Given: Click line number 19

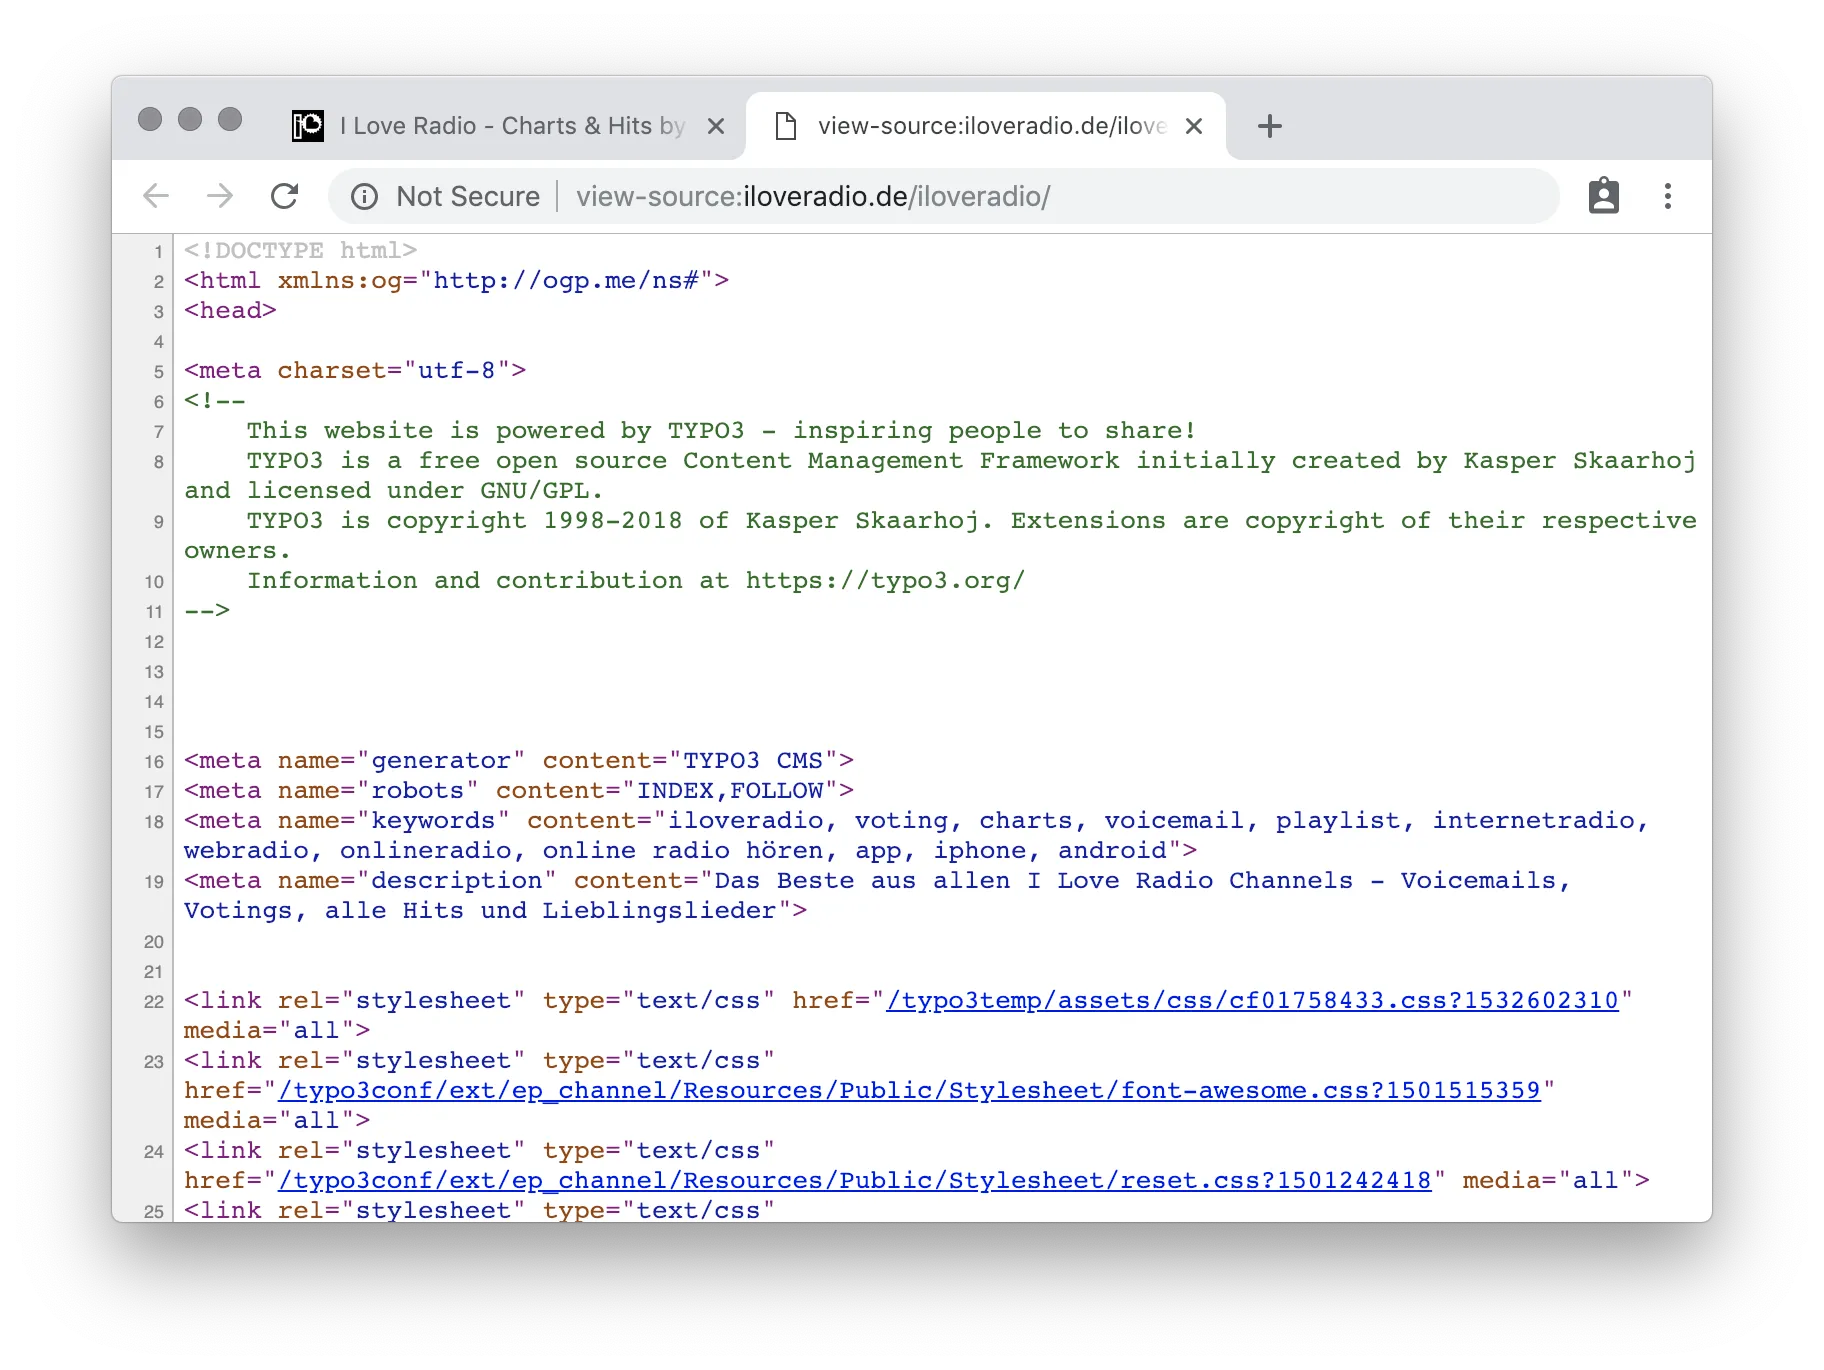Looking at the screenshot, I should [153, 881].
